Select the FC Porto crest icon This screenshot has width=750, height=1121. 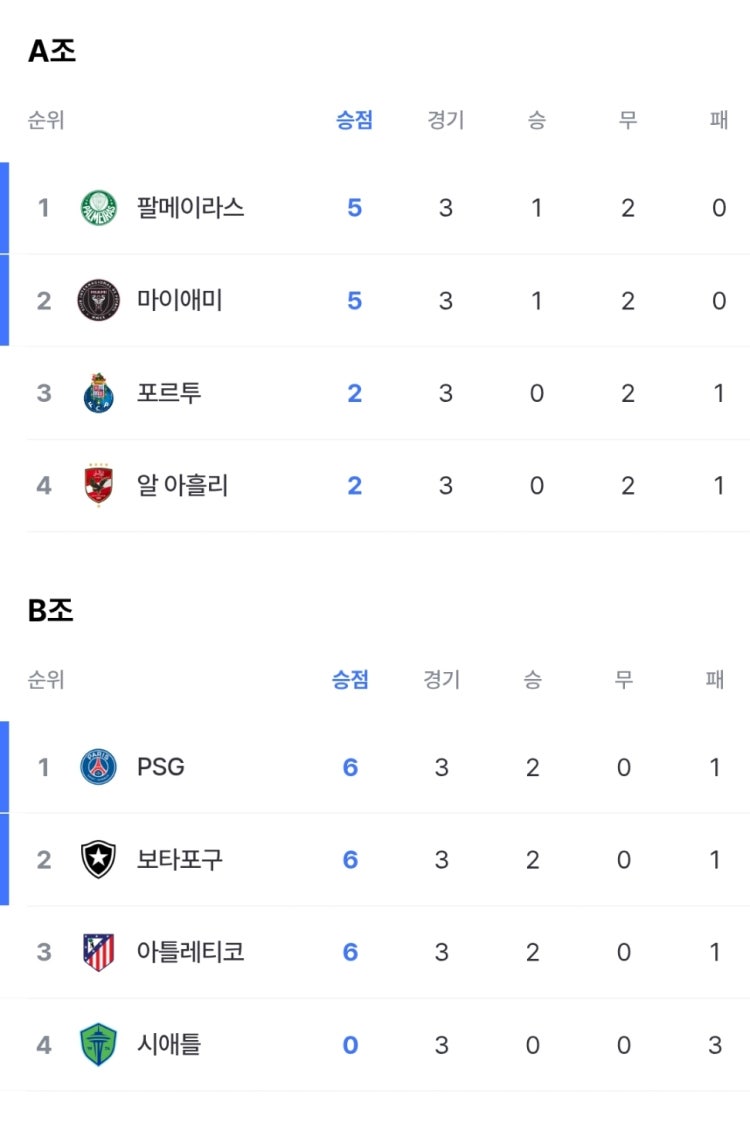point(99,393)
